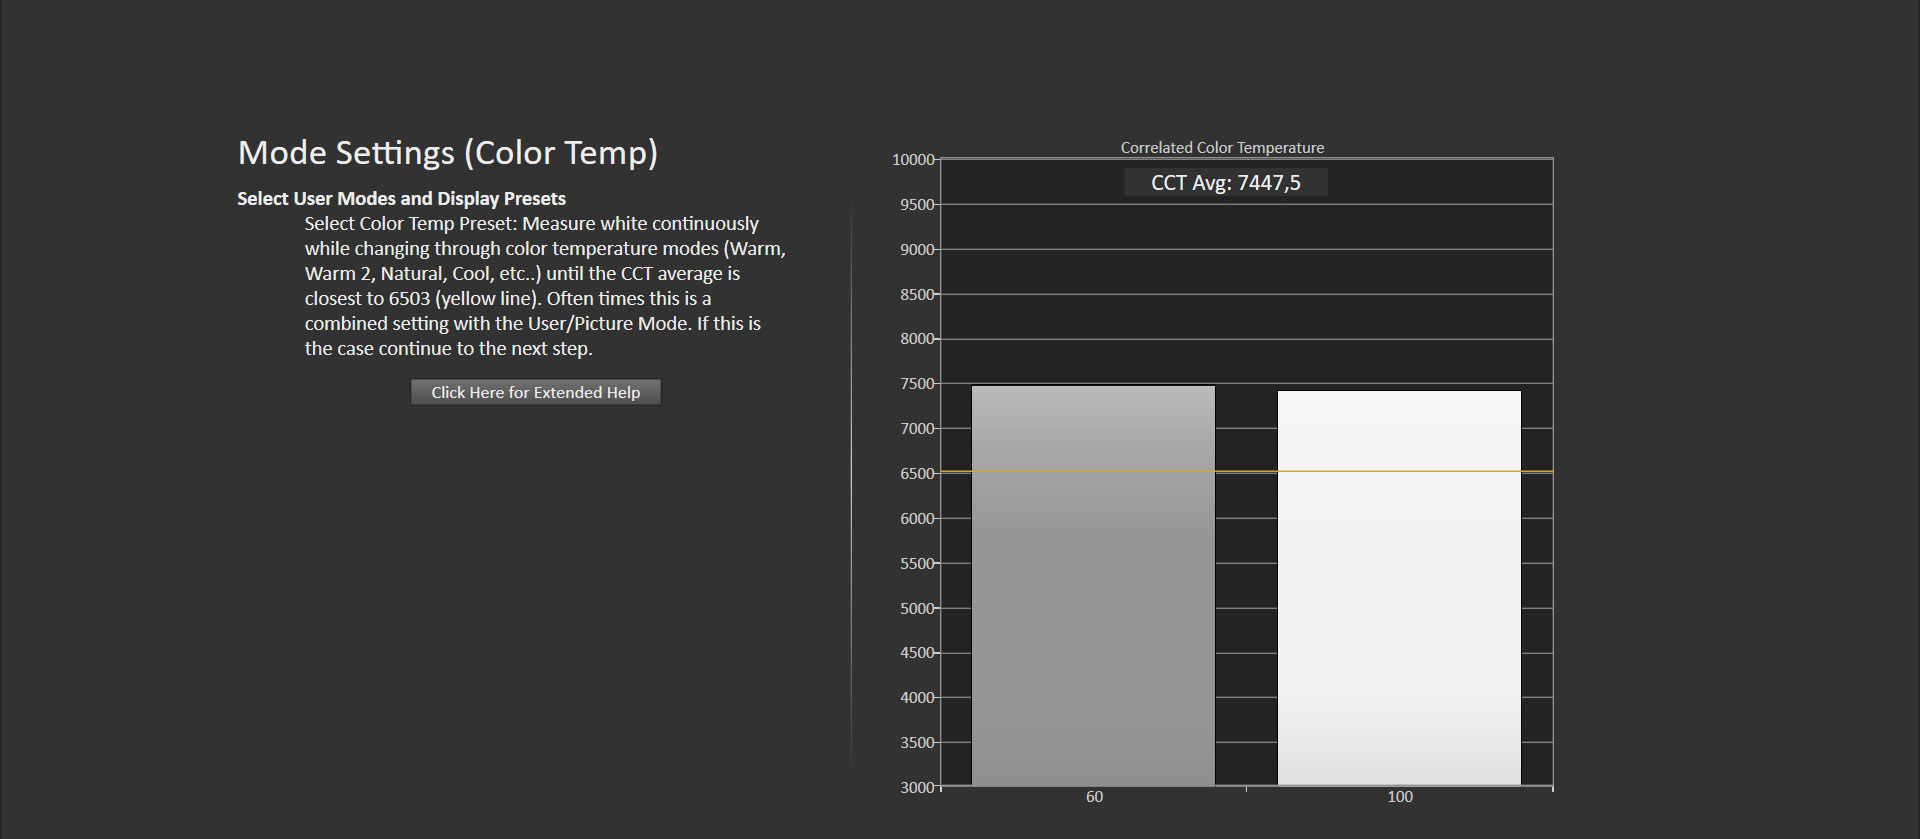Click the 9000 axis label
The height and width of the screenshot is (839, 1920).
point(917,250)
